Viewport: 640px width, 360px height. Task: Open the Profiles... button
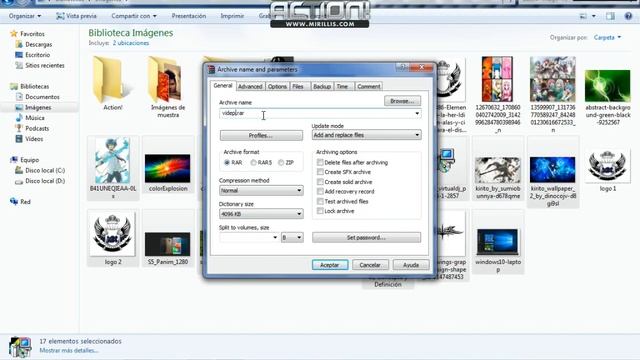[261, 136]
